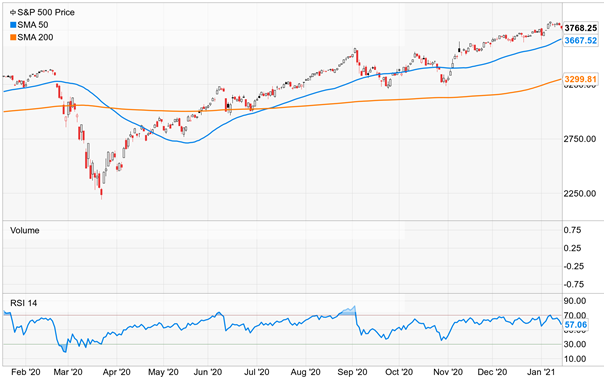Image resolution: width=604 pixels, height=378 pixels.
Task: Click the Mar '20 date axis label
Action: point(68,372)
